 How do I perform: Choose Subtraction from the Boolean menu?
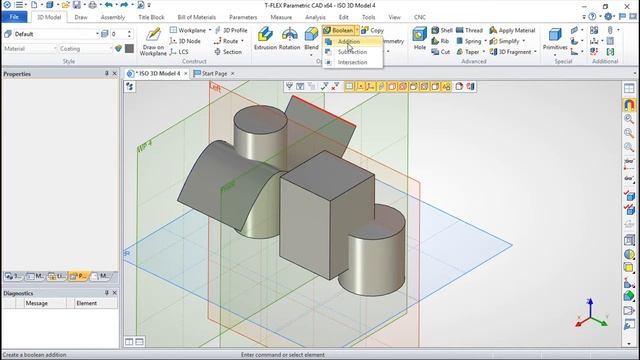coord(353,52)
